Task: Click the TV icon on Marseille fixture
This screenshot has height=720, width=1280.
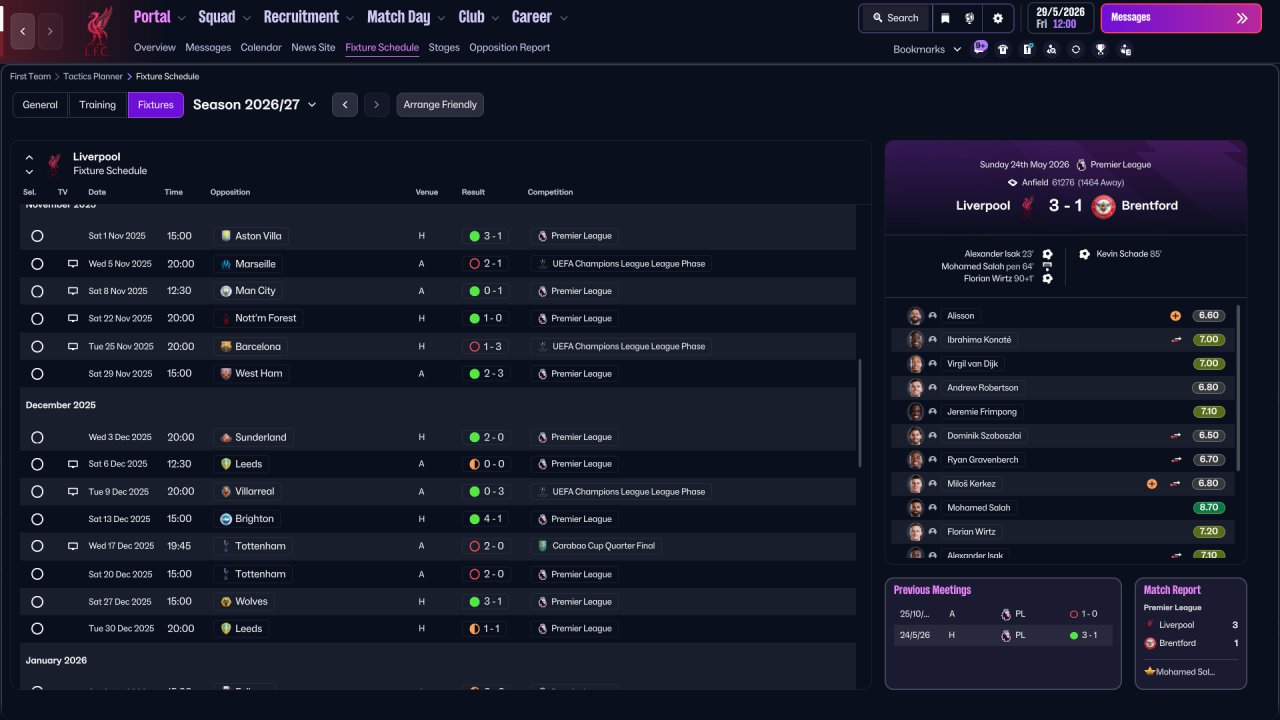Action: pyautogui.click(x=72, y=264)
